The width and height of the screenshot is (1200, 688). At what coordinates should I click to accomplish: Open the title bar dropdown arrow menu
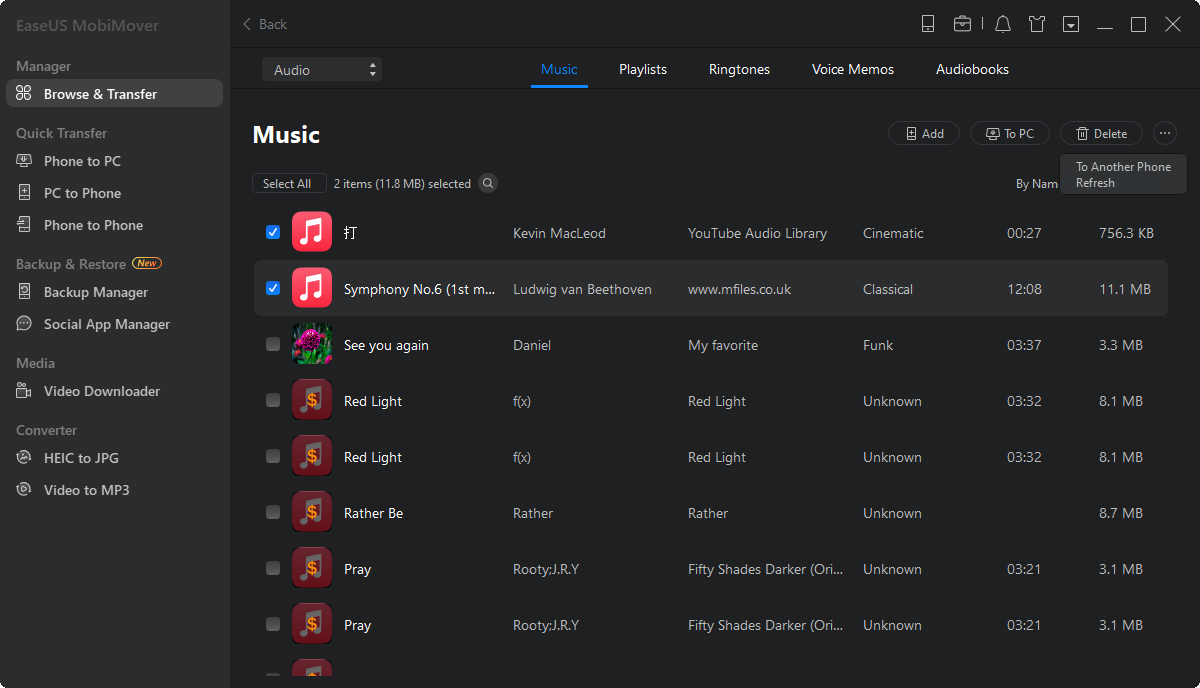coord(1071,24)
